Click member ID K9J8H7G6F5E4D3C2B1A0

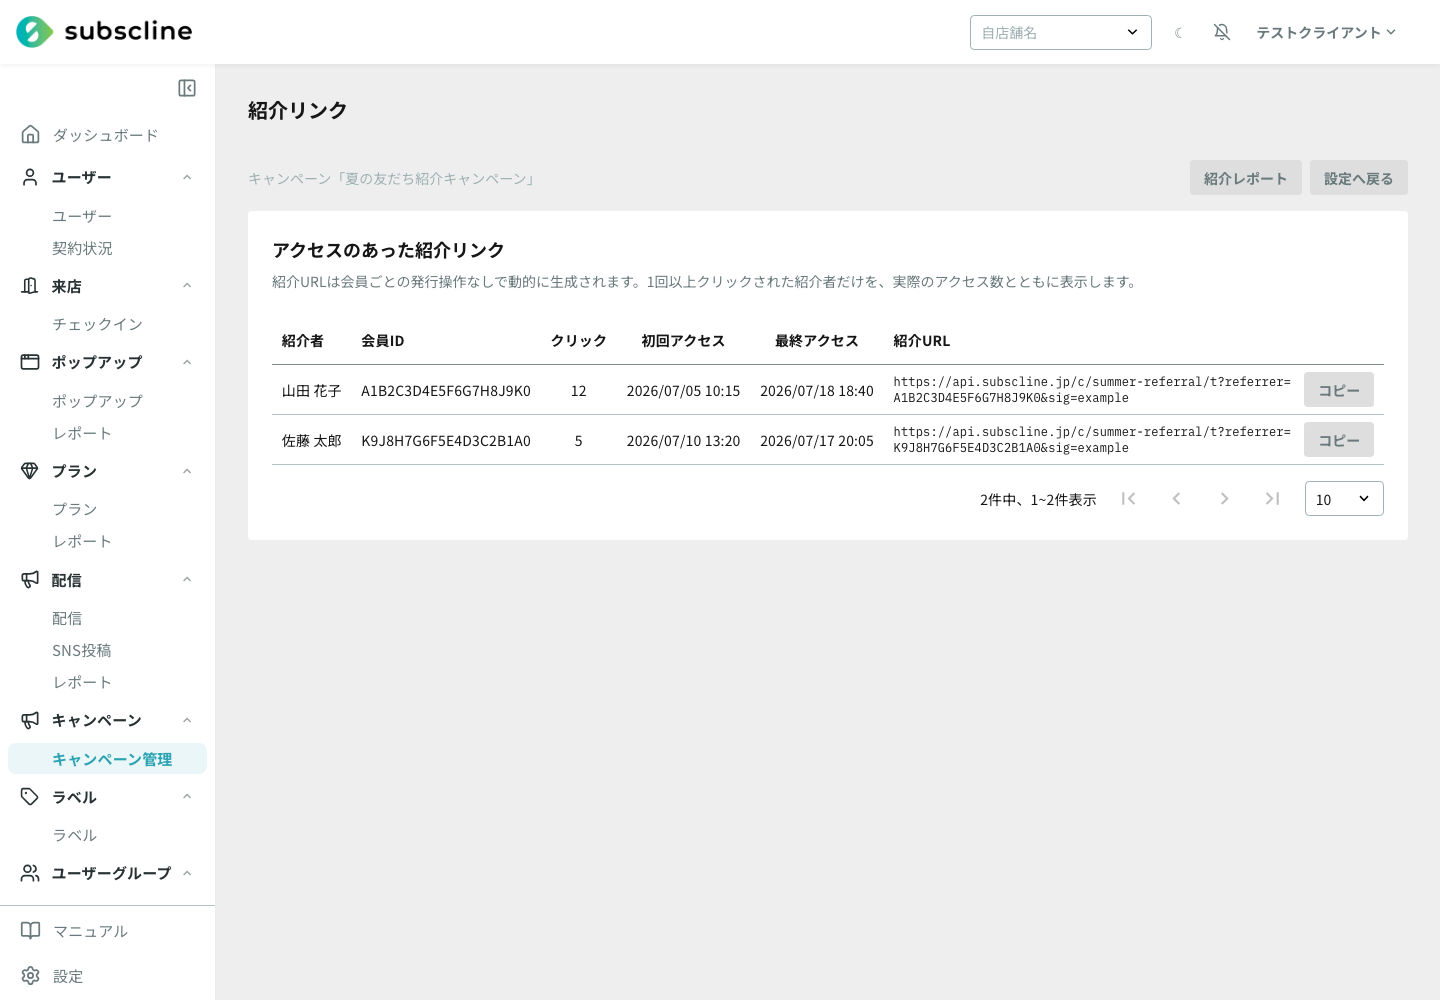pos(446,441)
